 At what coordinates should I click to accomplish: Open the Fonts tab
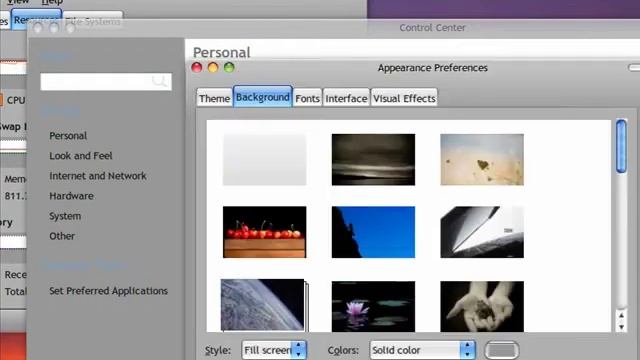[x=307, y=98]
